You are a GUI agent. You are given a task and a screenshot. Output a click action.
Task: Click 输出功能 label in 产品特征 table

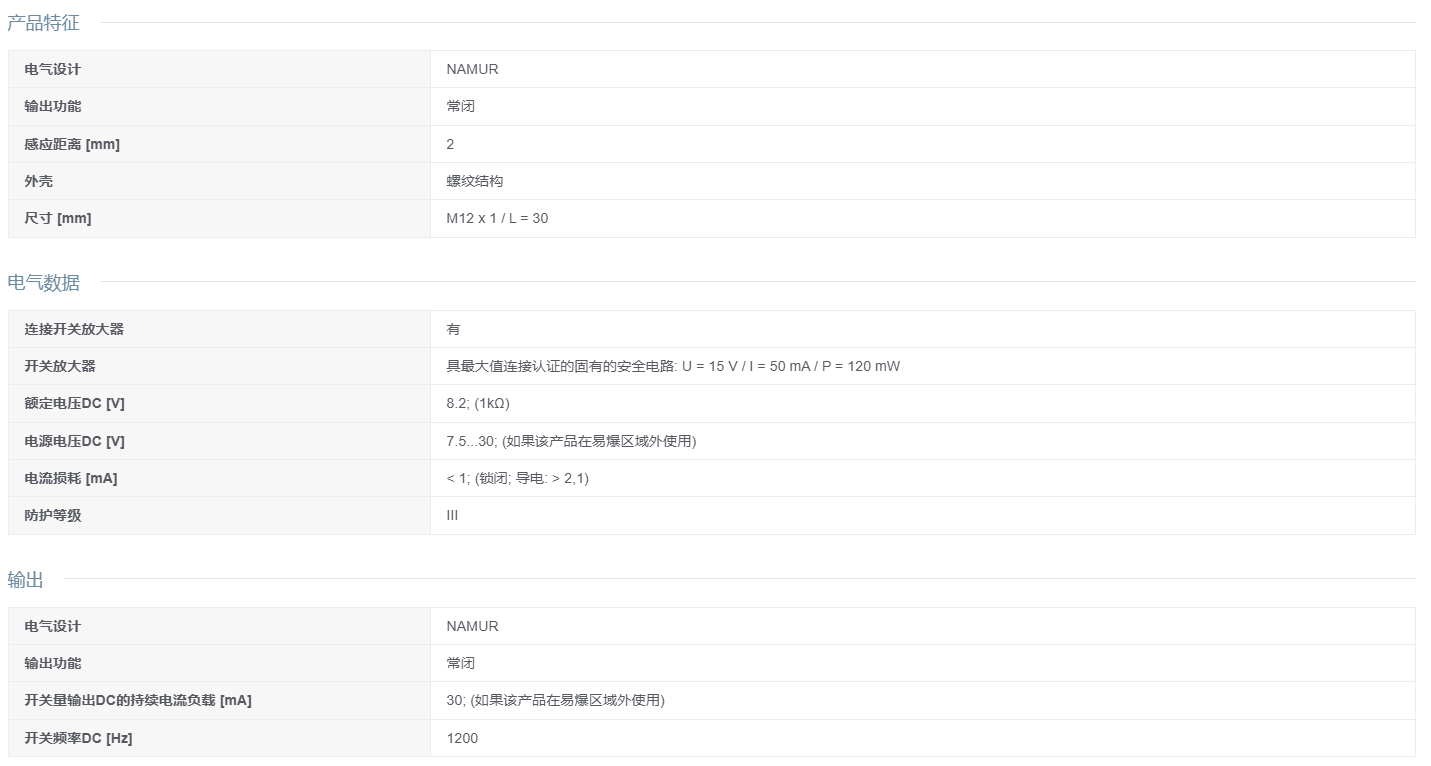click(x=53, y=106)
